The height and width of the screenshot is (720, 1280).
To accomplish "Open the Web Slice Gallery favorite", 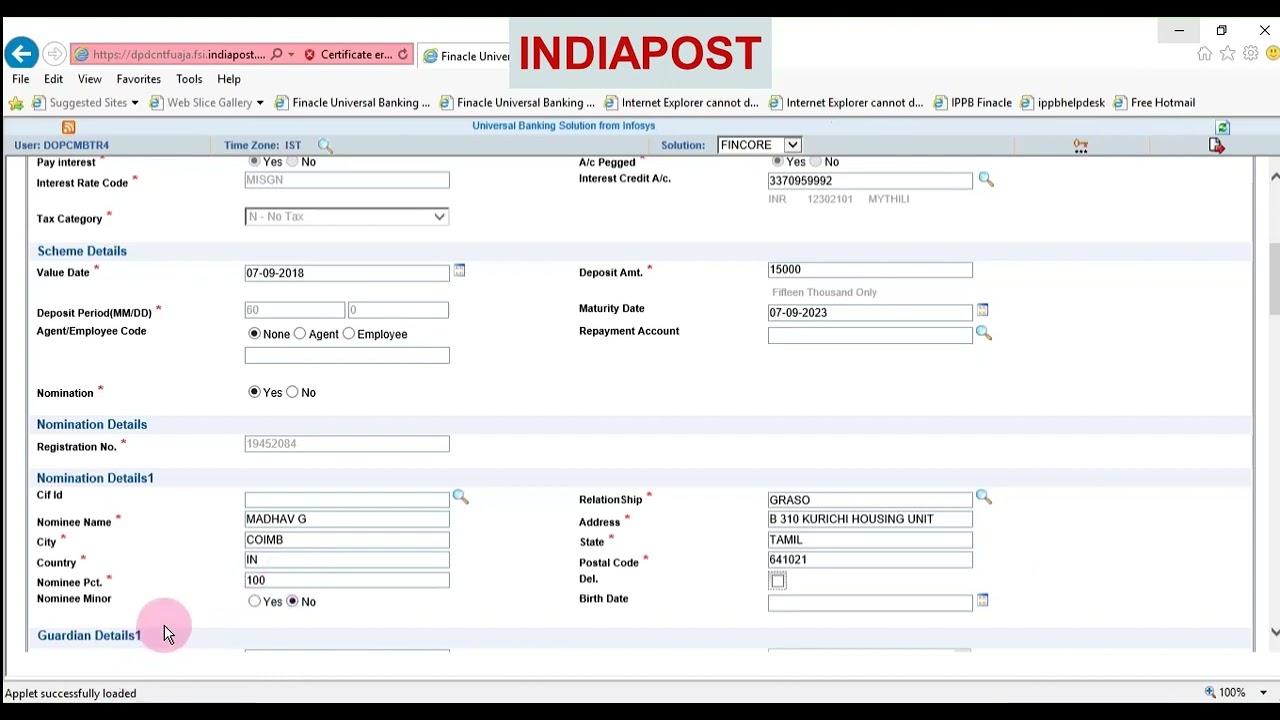I will (201, 103).
